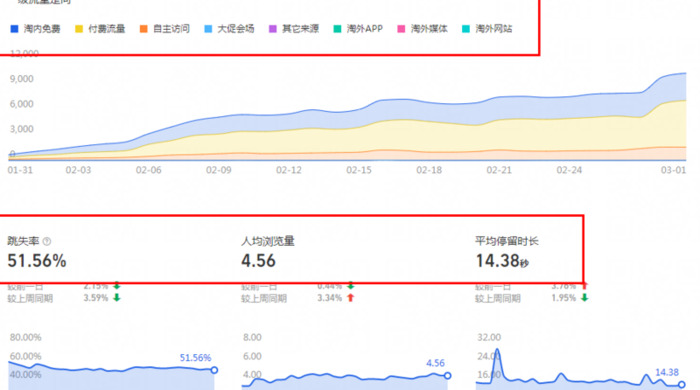The height and width of the screenshot is (390, 700).
Task: Toggle the 淘外APP legend series
Action: coord(358,29)
